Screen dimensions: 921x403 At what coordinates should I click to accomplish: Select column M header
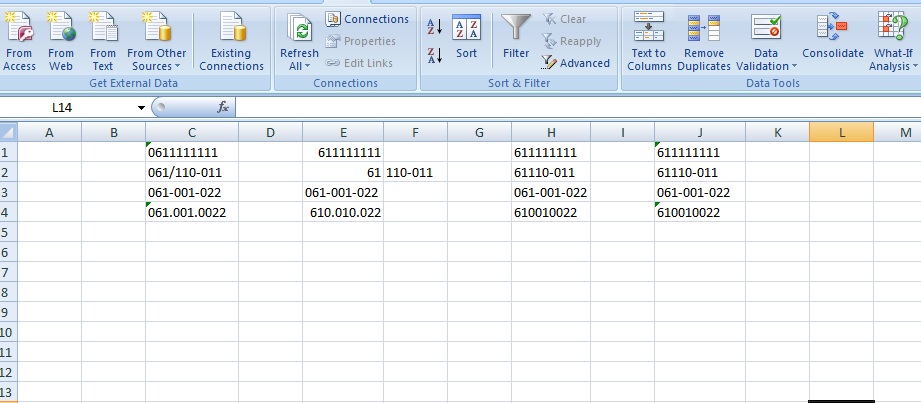click(x=897, y=132)
